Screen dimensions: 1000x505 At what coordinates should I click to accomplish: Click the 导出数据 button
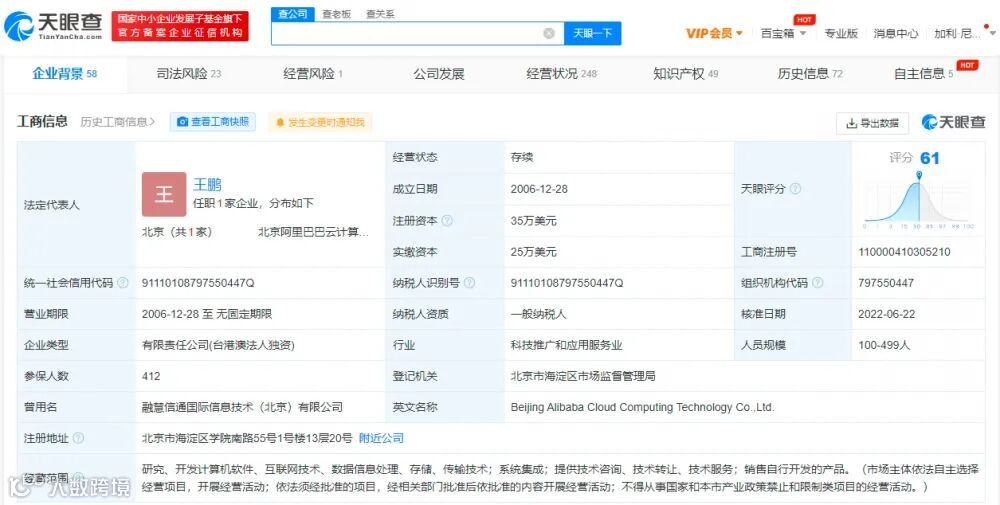(872, 123)
